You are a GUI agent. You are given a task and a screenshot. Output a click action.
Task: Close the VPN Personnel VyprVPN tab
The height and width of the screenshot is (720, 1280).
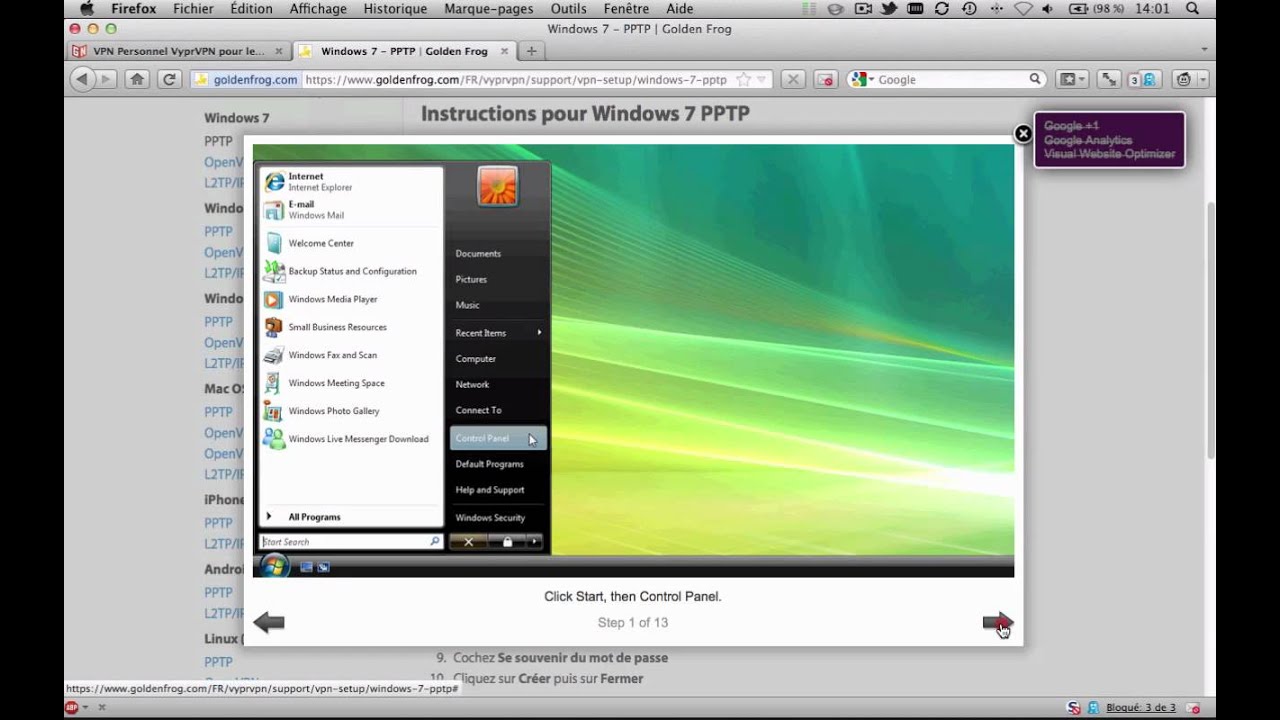click(278, 51)
